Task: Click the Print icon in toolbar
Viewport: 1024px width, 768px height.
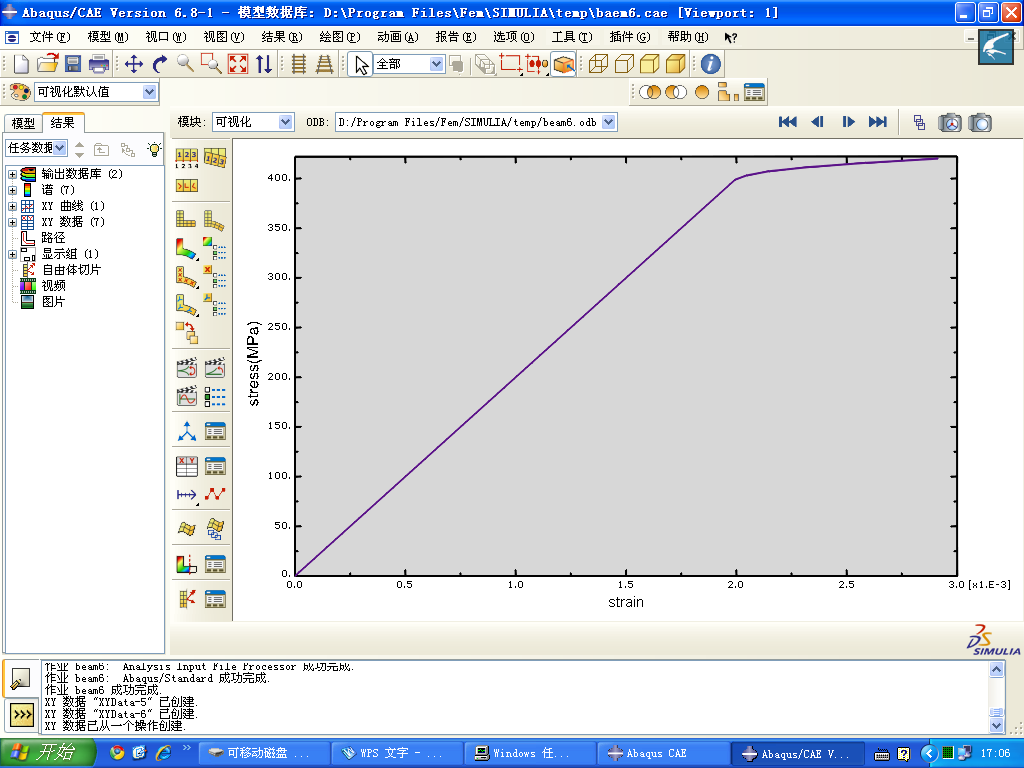Action: tap(99, 64)
